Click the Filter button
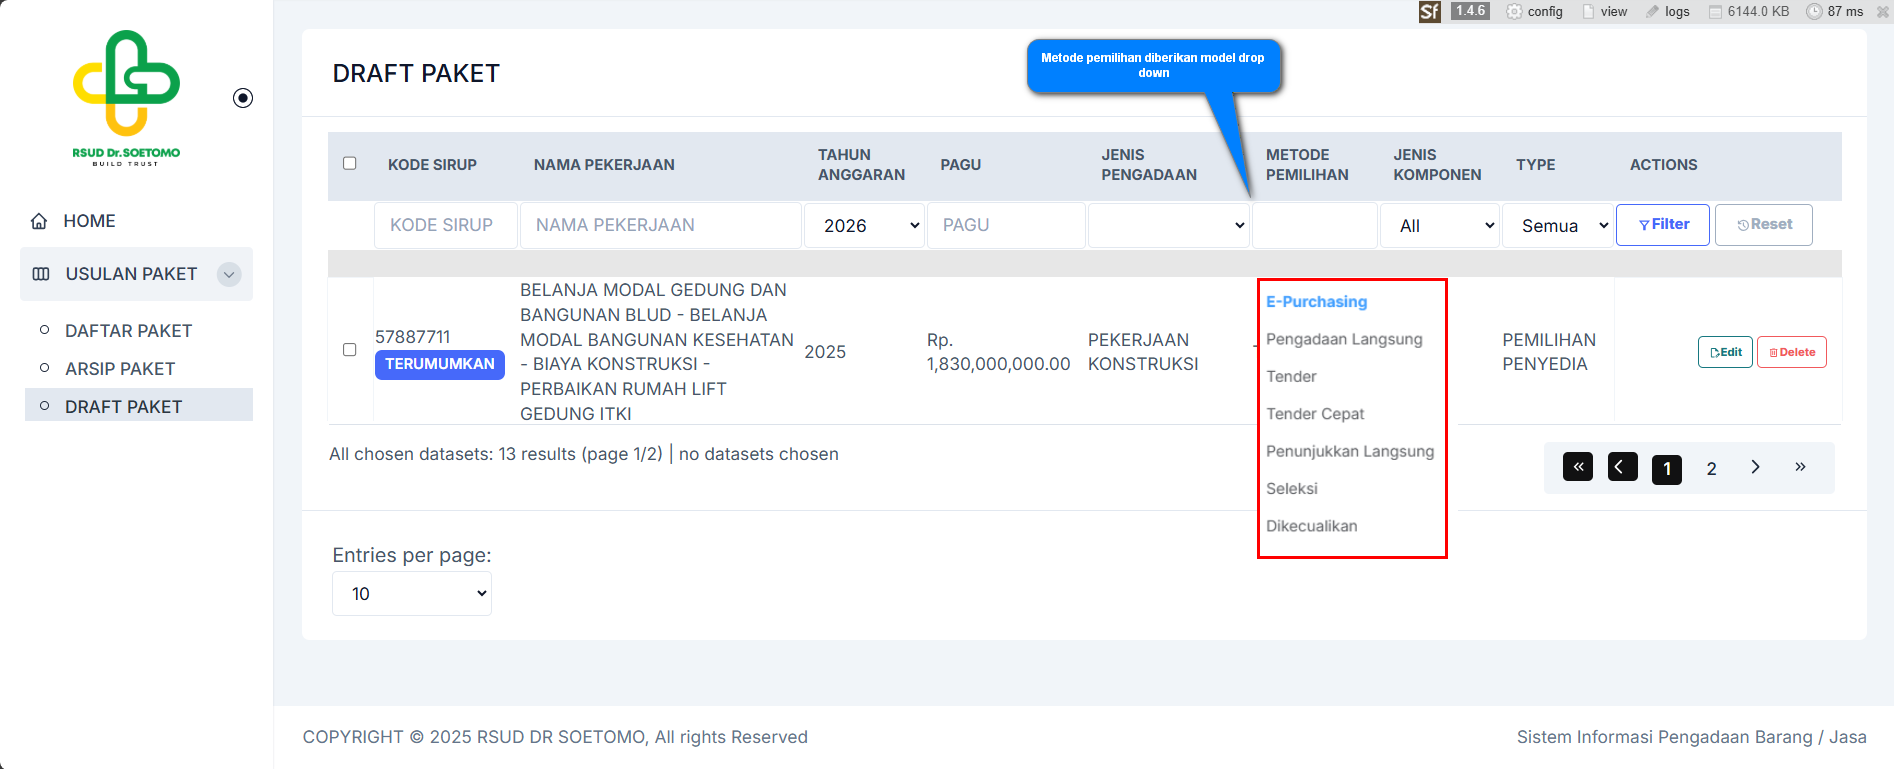Image resolution: width=1894 pixels, height=769 pixels. click(1662, 225)
